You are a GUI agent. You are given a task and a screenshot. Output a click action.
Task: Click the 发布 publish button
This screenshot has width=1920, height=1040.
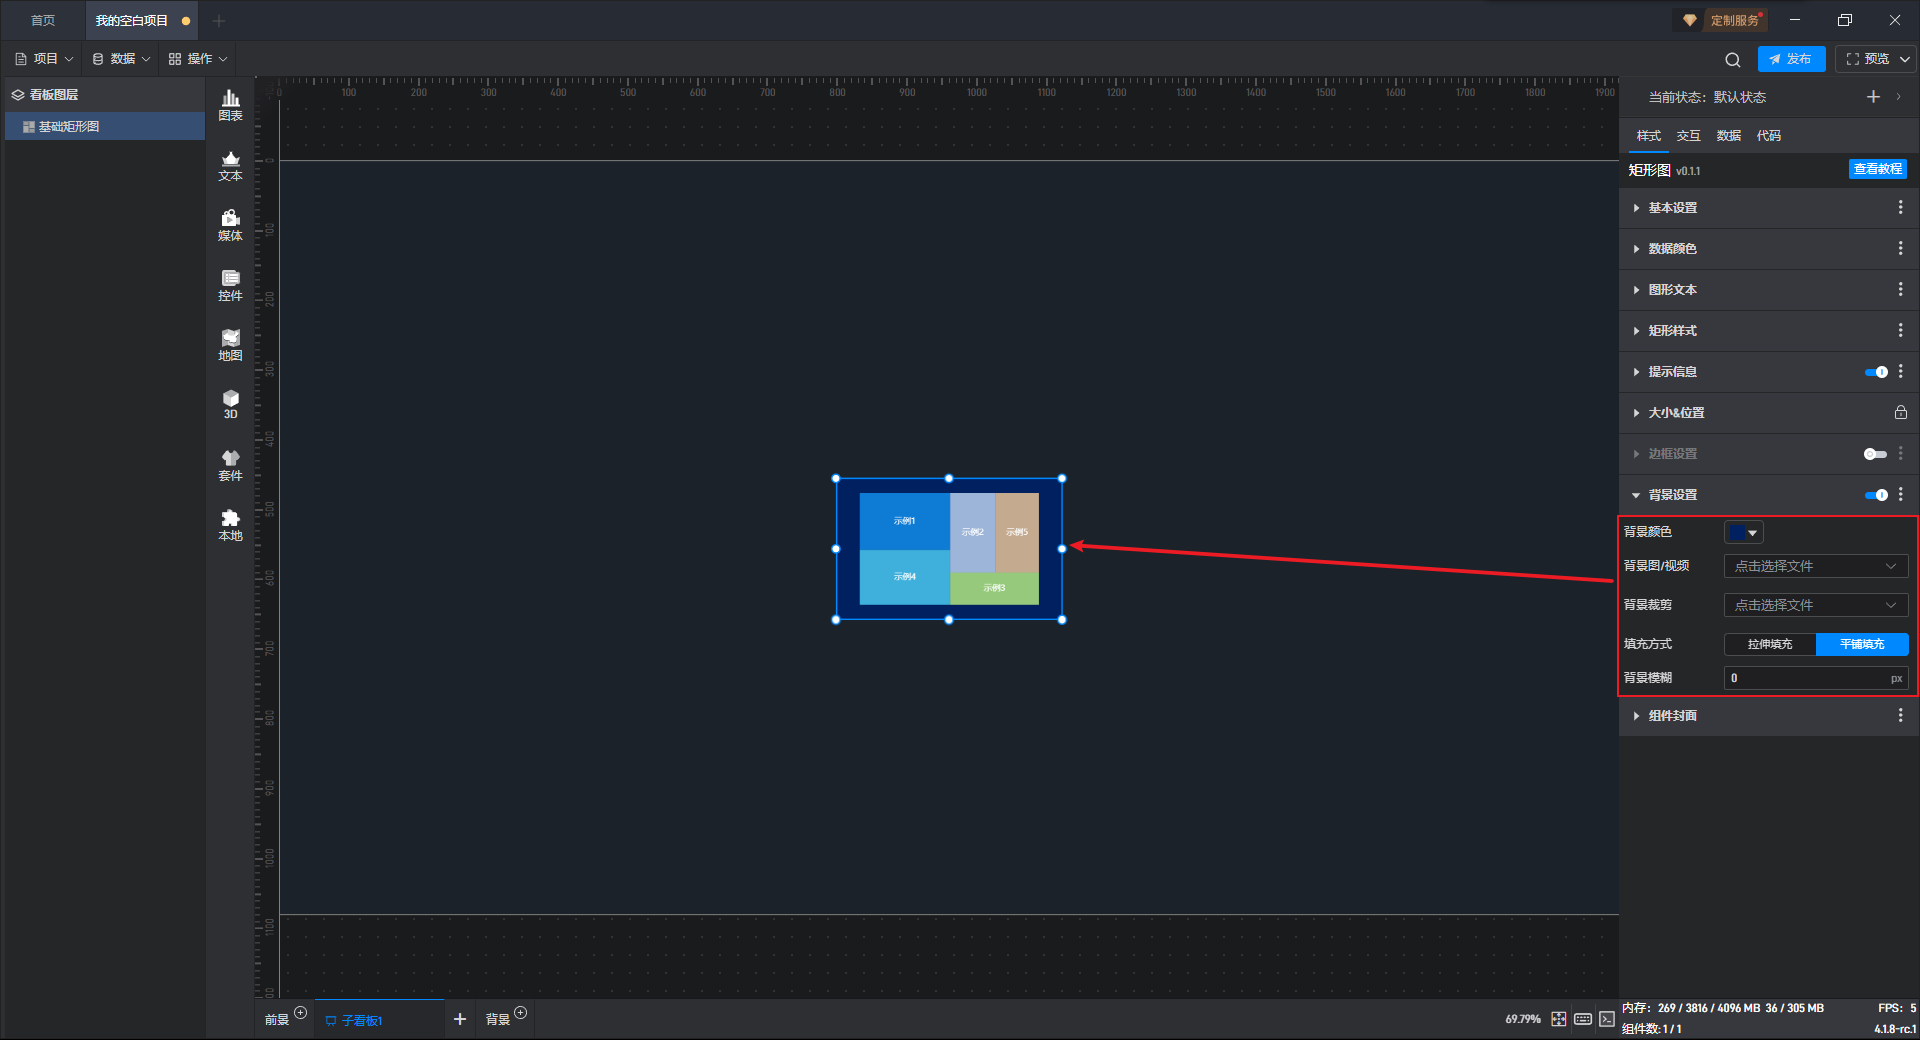point(1791,59)
